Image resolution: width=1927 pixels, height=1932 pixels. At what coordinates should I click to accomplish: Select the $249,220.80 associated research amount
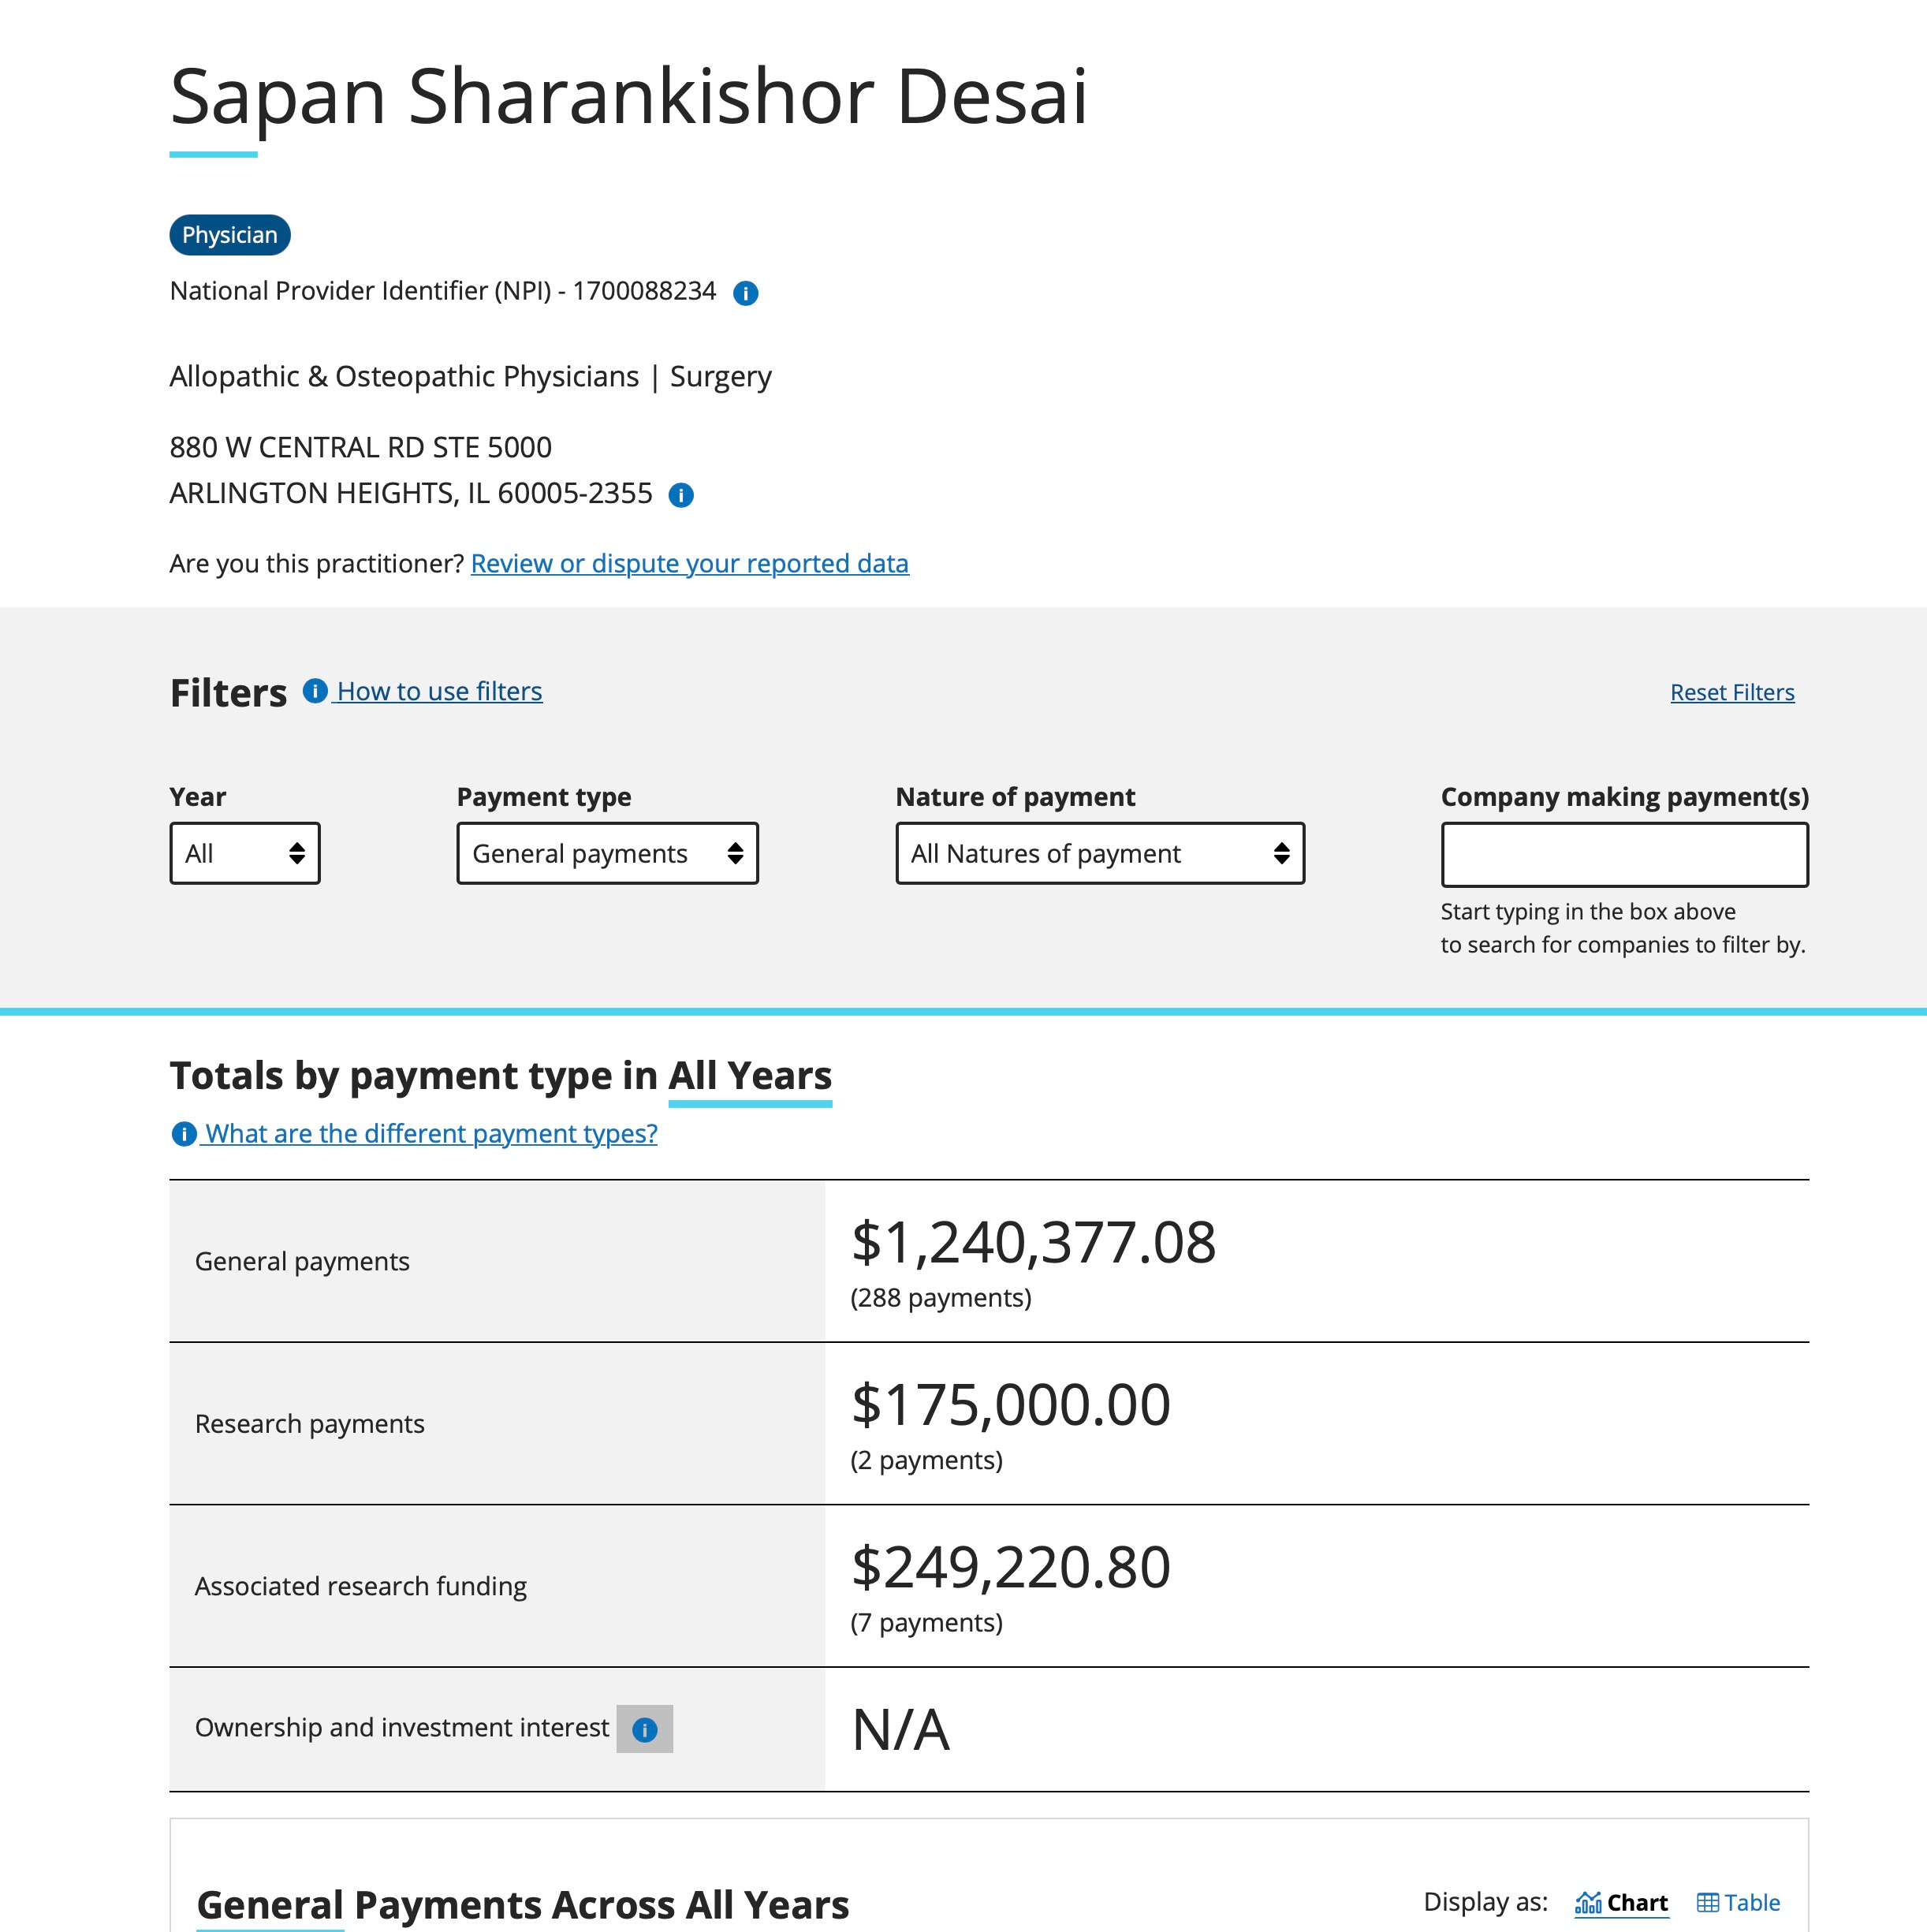point(1010,1567)
